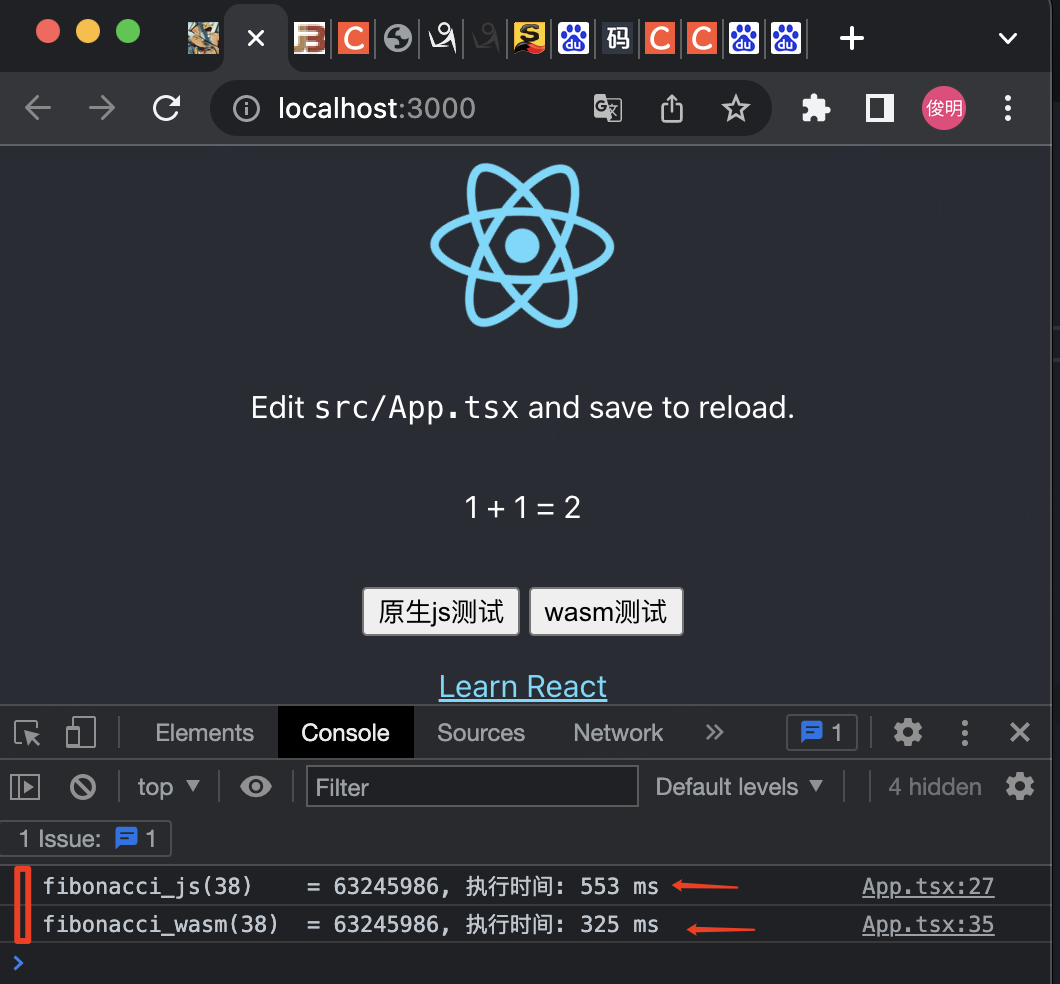Switch to the Network tab
1060x984 pixels.
click(x=618, y=733)
